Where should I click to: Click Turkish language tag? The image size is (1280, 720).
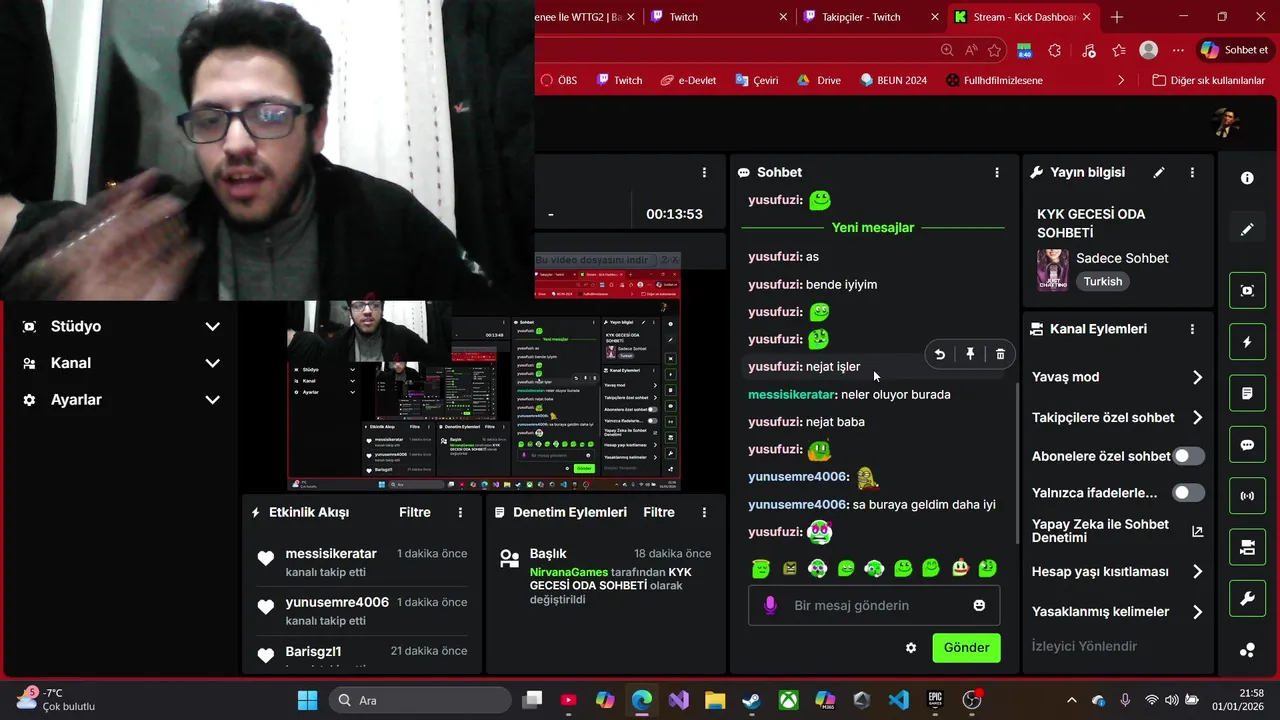point(1103,282)
